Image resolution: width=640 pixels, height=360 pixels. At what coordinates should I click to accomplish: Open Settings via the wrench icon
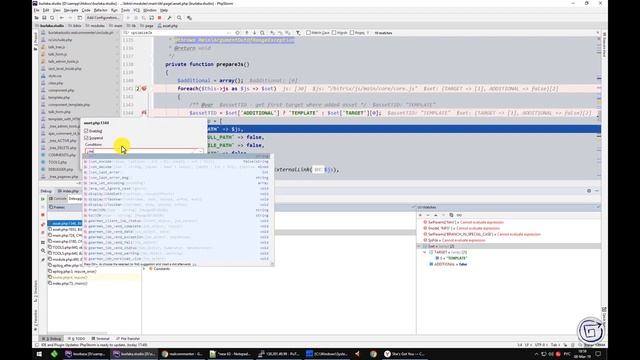169,18
